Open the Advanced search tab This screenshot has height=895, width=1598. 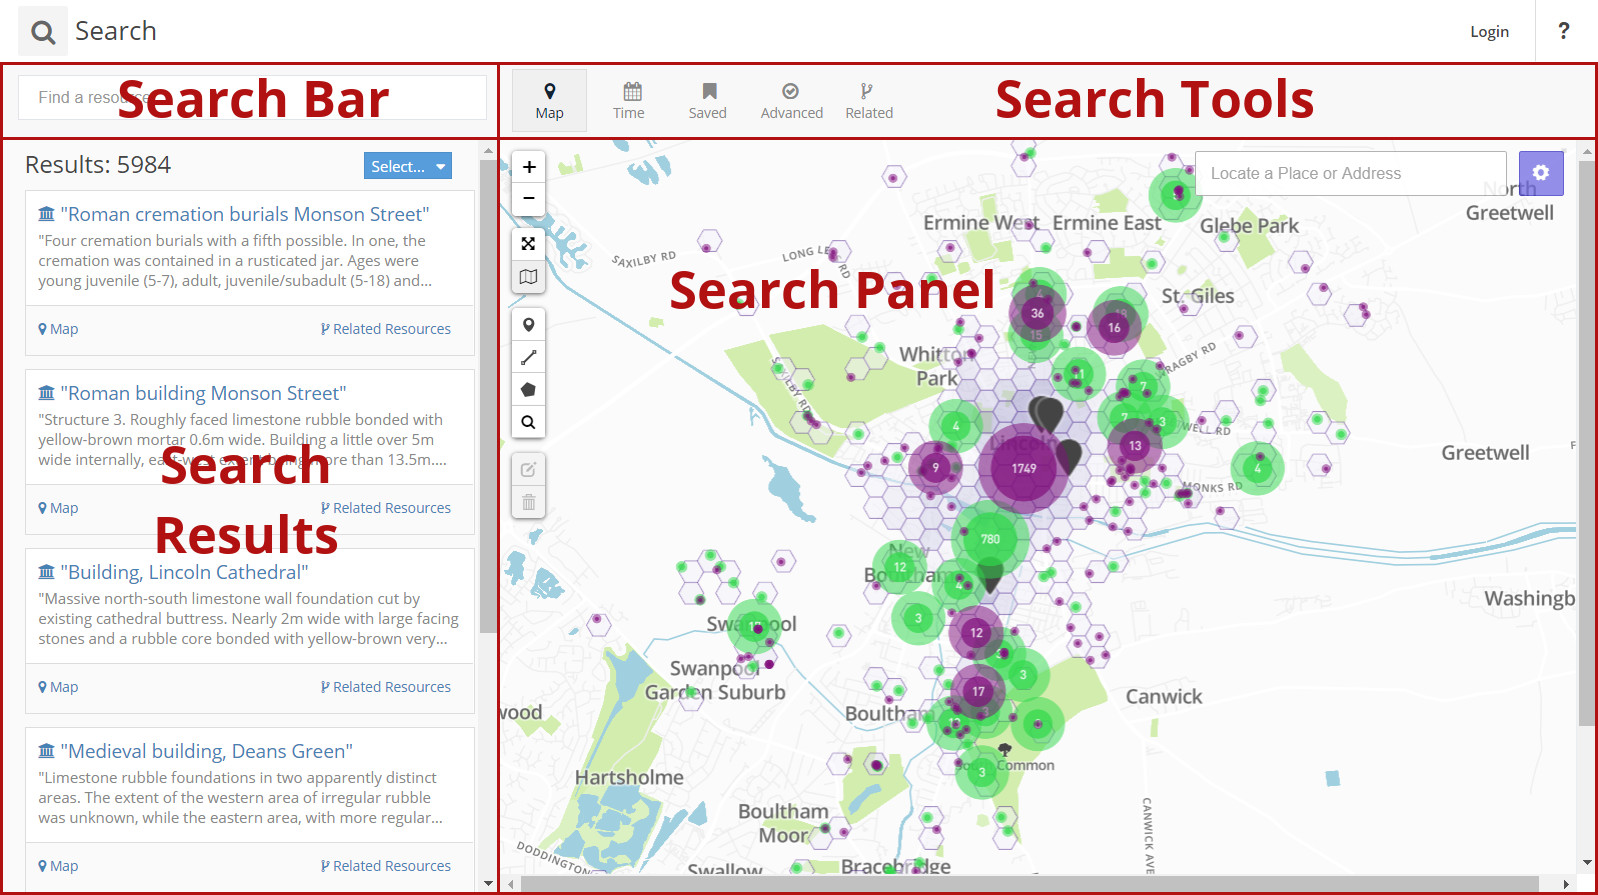791,101
